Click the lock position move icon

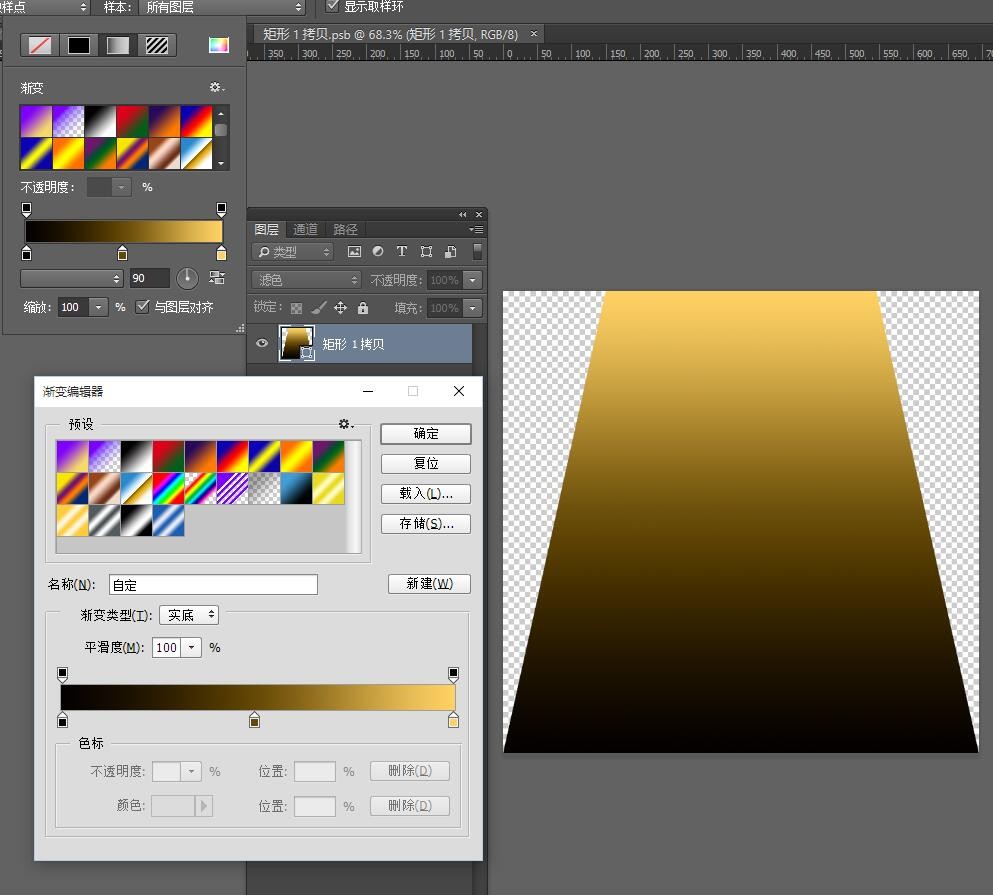tap(340, 308)
